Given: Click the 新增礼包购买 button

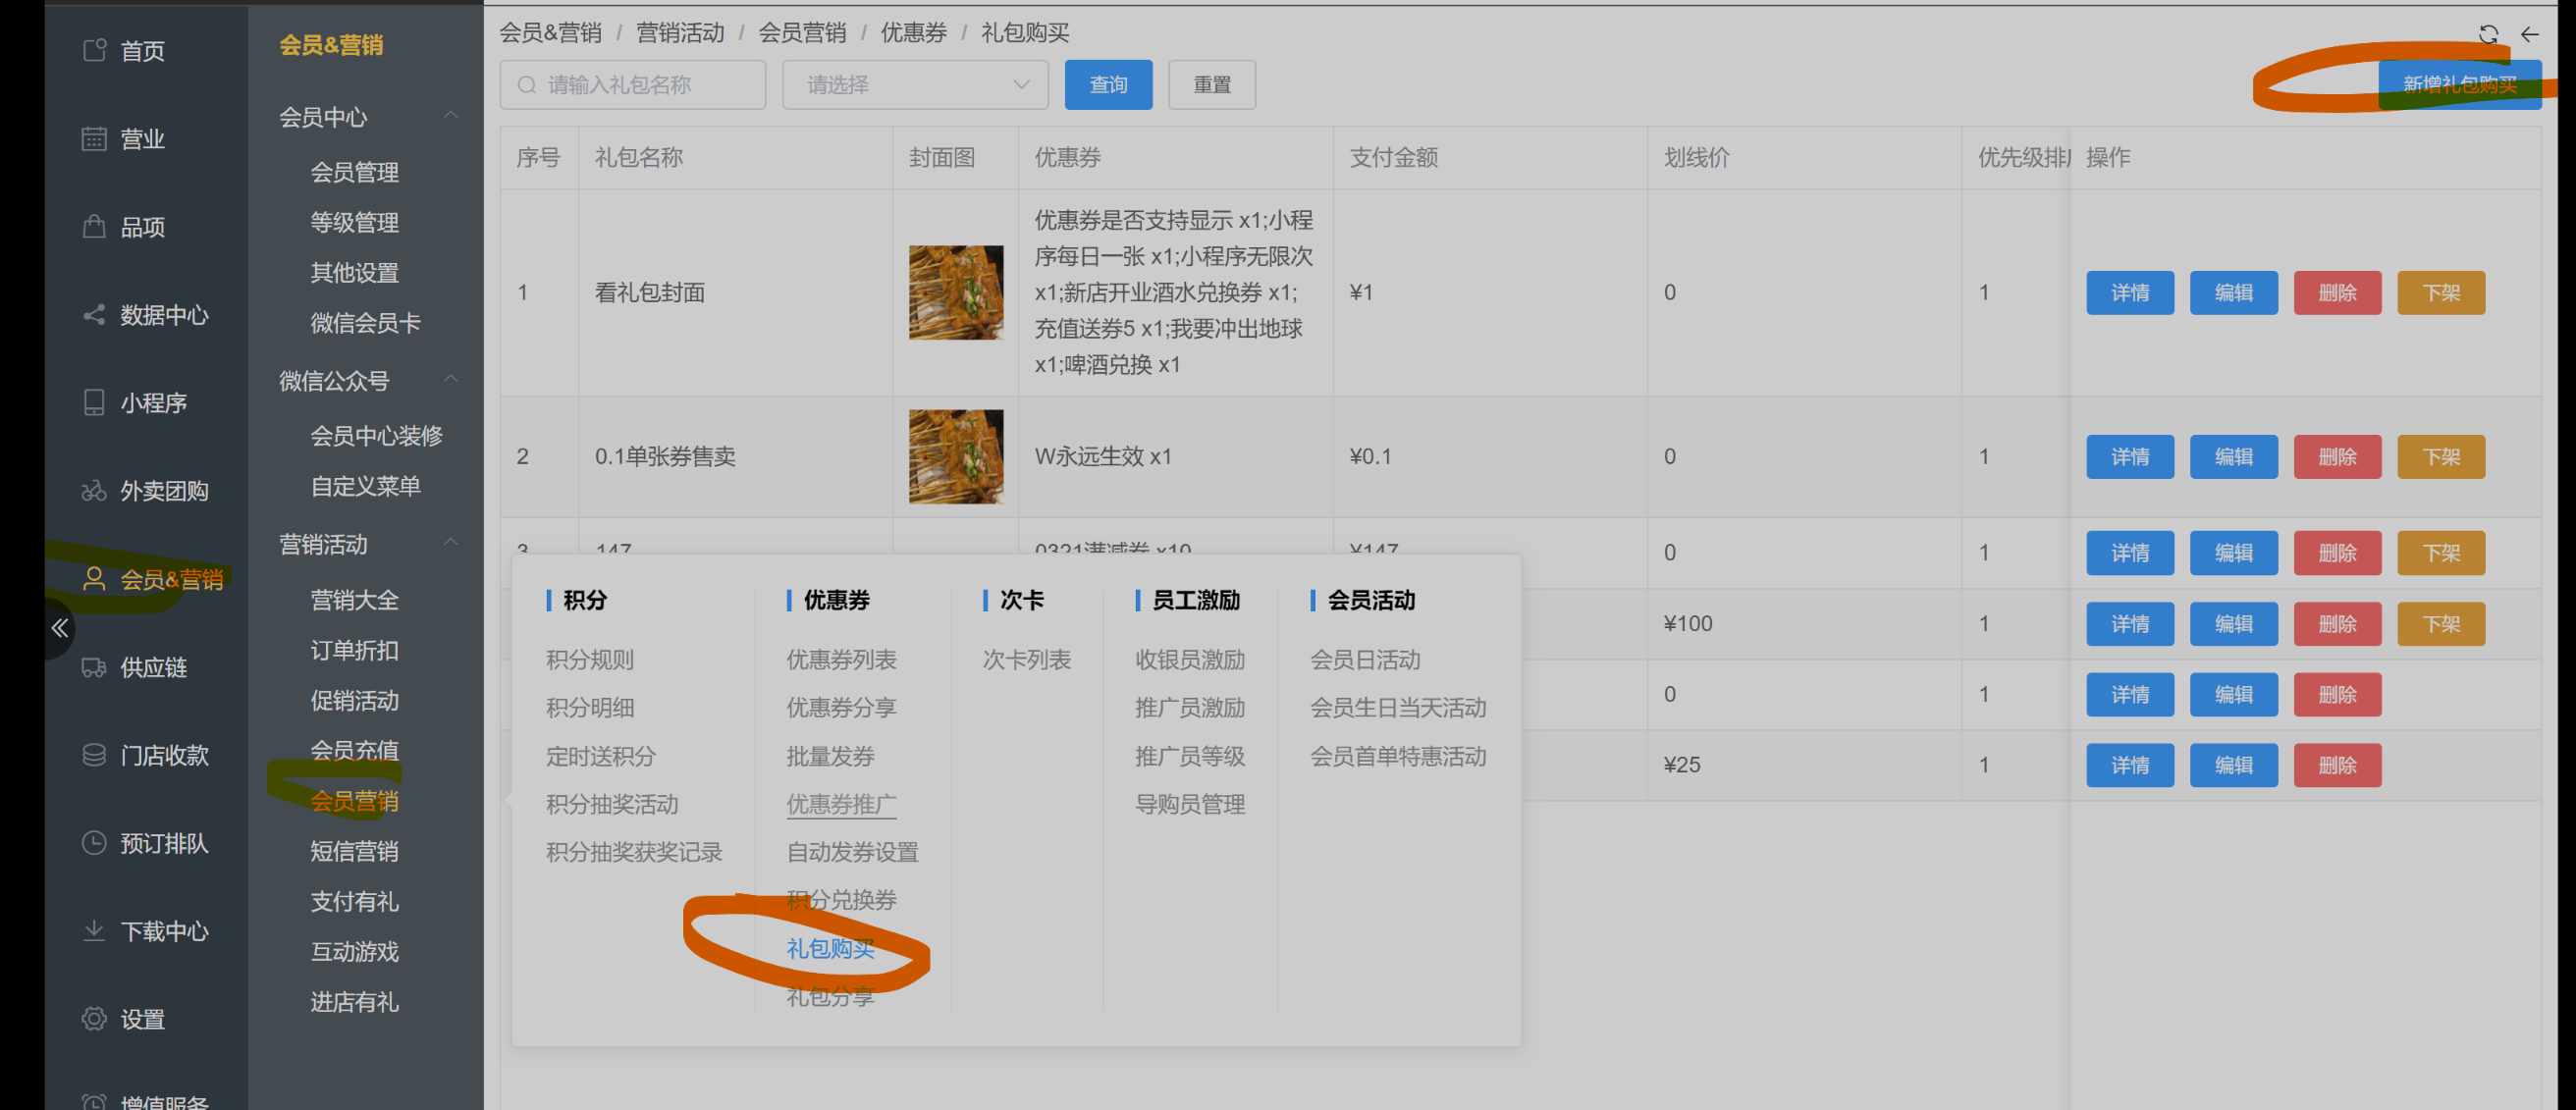Looking at the screenshot, I should 2460,85.
